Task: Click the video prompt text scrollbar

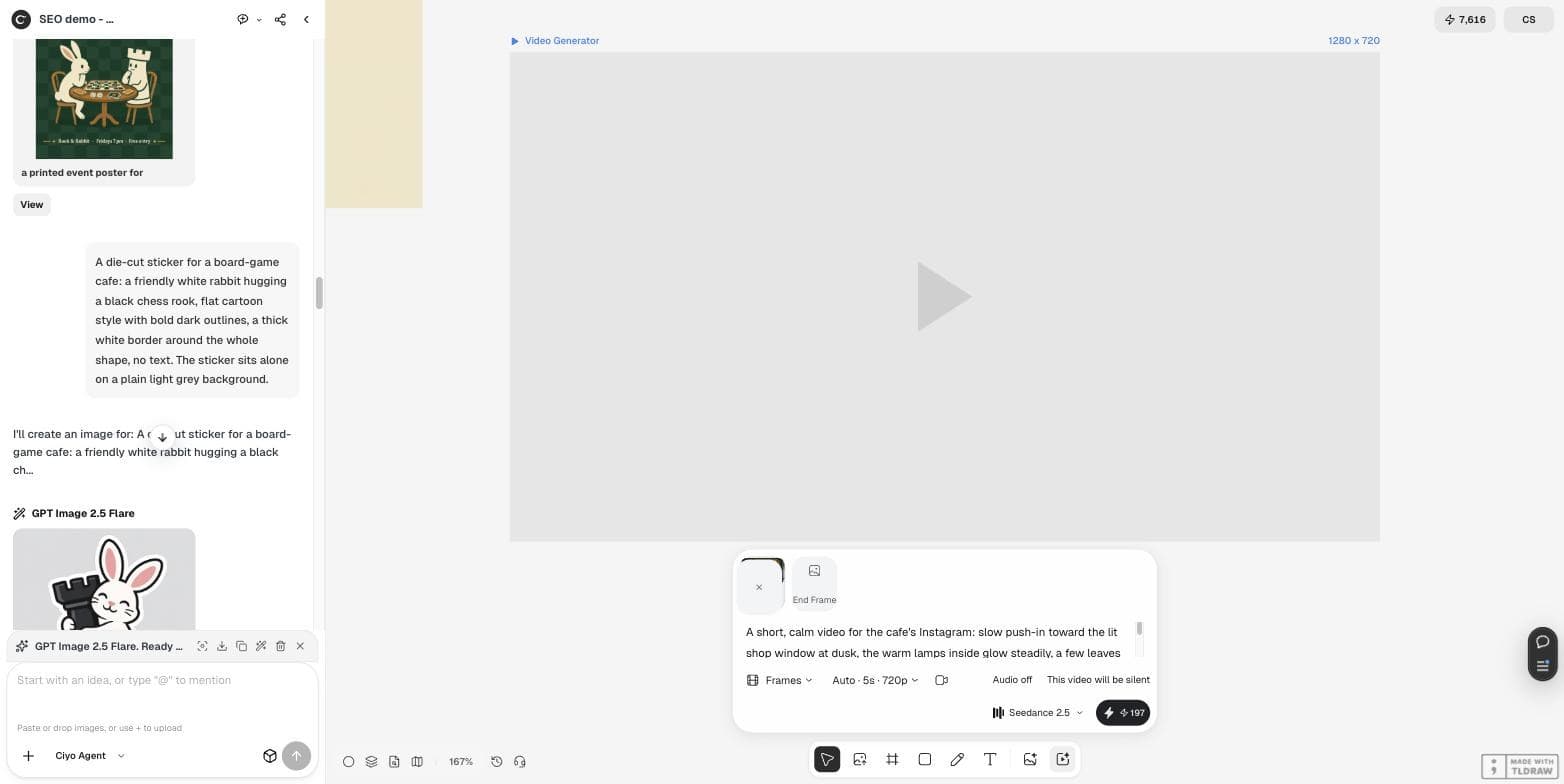Action: click(1139, 628)
